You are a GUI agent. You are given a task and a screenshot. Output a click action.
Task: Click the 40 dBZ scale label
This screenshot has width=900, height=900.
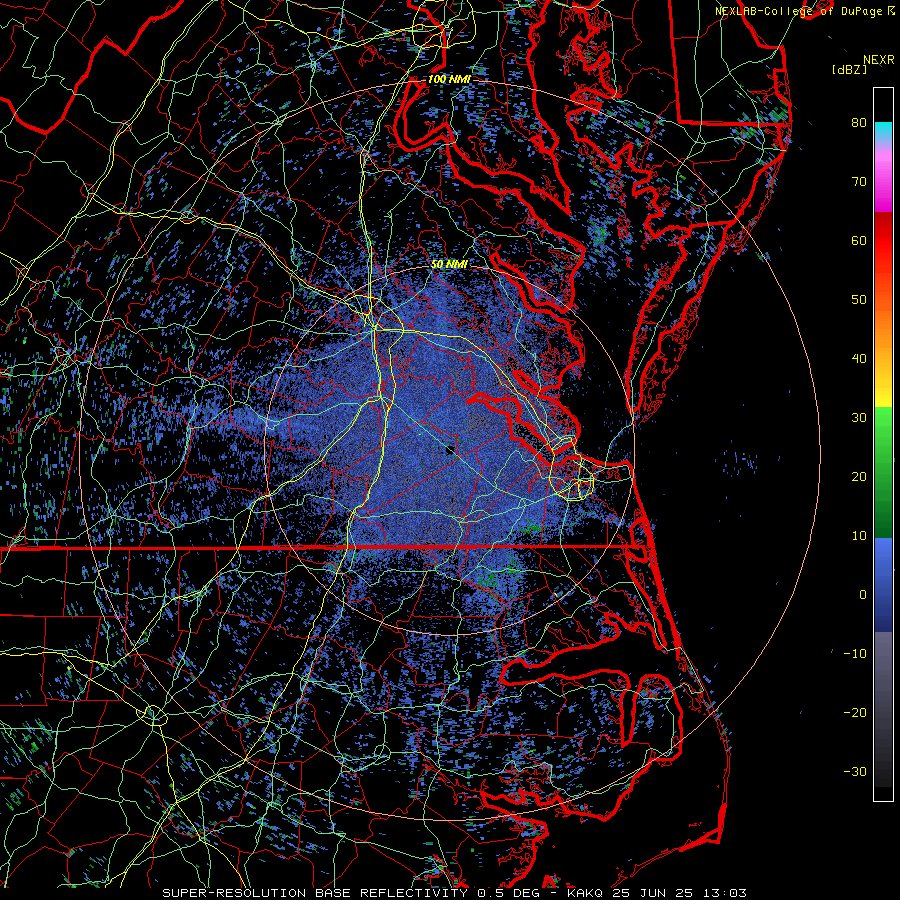[x=859, y=359]
